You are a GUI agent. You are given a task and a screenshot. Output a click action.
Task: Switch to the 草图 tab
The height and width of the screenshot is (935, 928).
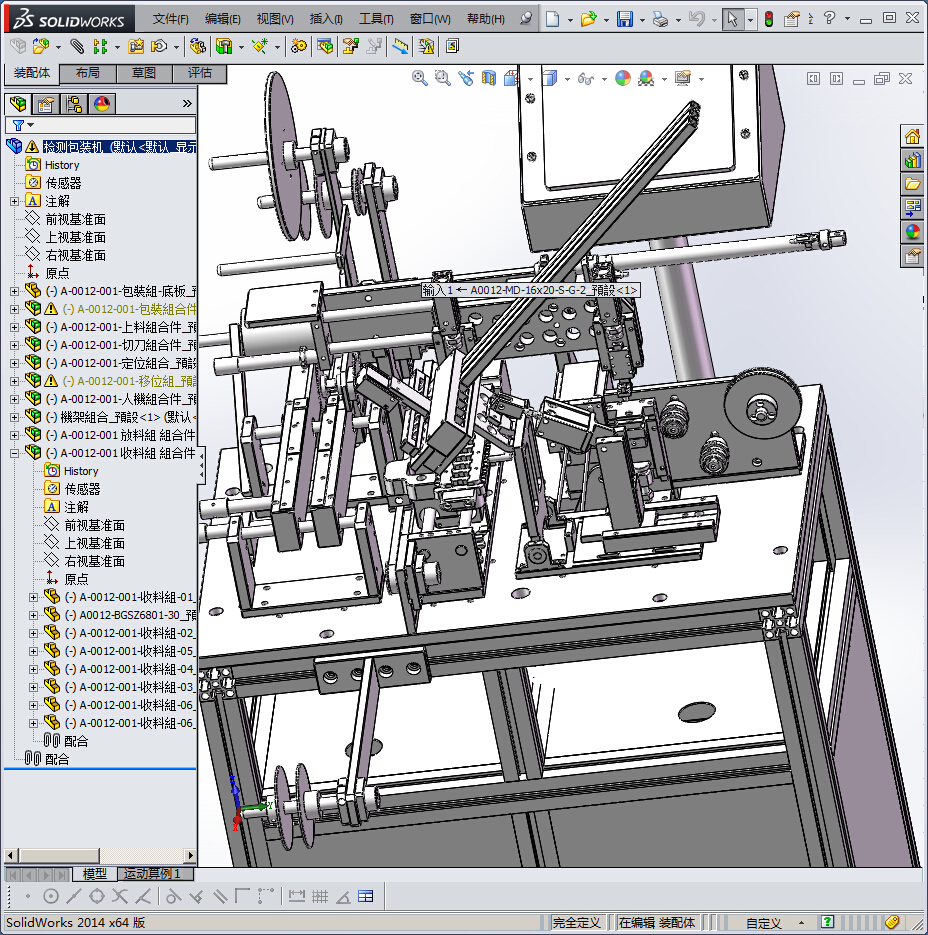pos(143,73)
